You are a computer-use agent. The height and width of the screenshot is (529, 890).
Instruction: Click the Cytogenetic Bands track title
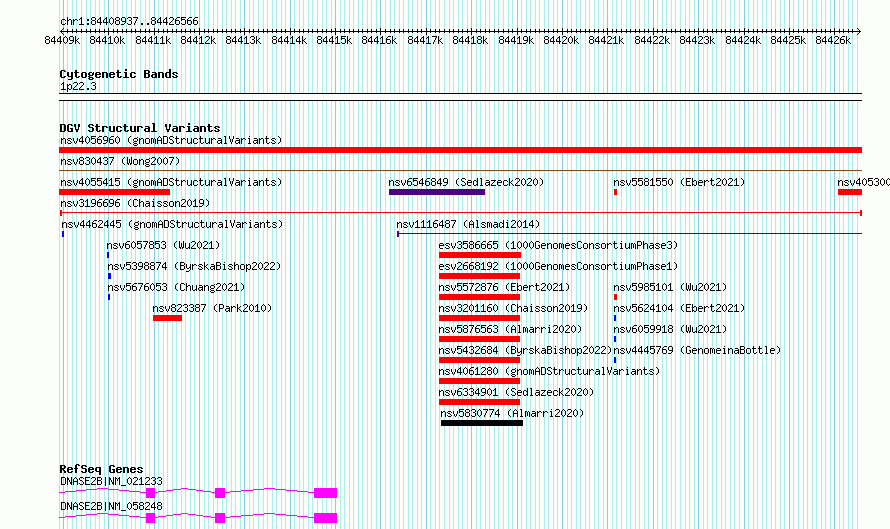pos(119,74)
